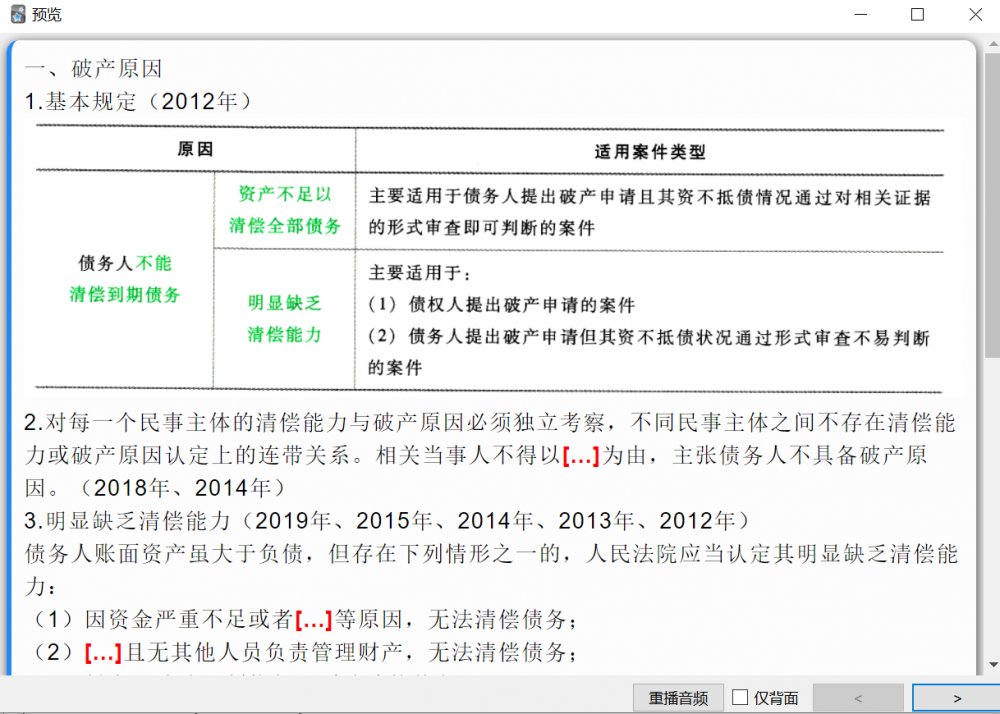Click the scrollbar up arrow
Image resolution: width=1000 pixels, height=714 pixels.
pyautogui.click(x=991, y=44)
